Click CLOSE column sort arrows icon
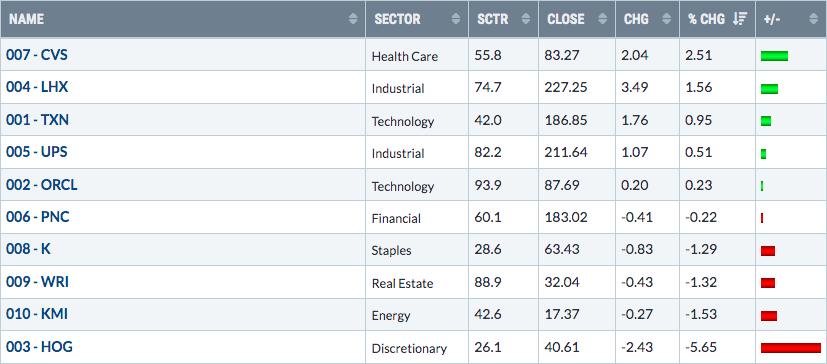Image resolution: width=827 pixels, height=364 pixels. [603, 19]
